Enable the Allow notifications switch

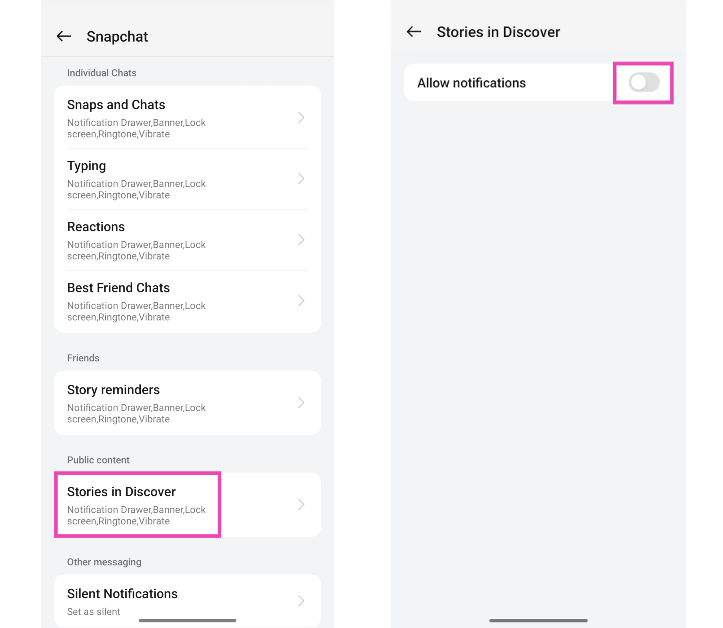pyautogui.click(x=644, y=83)
